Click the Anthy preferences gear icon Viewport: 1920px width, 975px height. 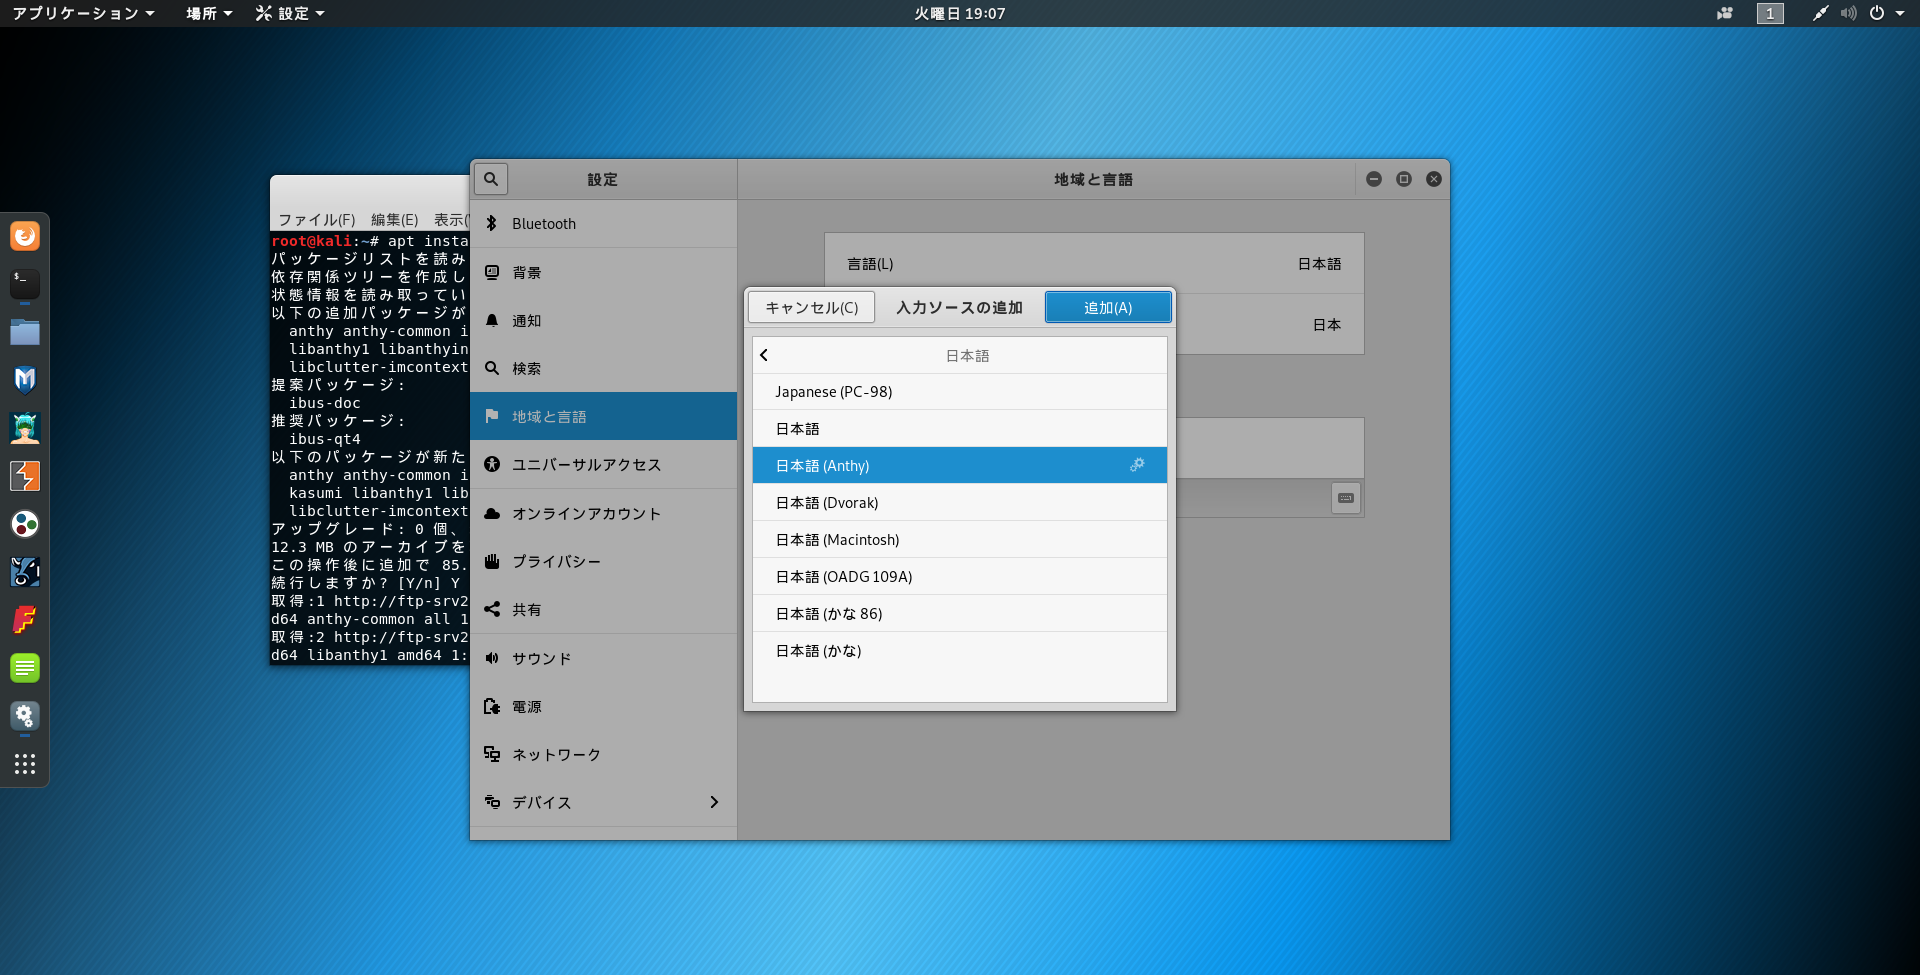[x=1137, y=465]
